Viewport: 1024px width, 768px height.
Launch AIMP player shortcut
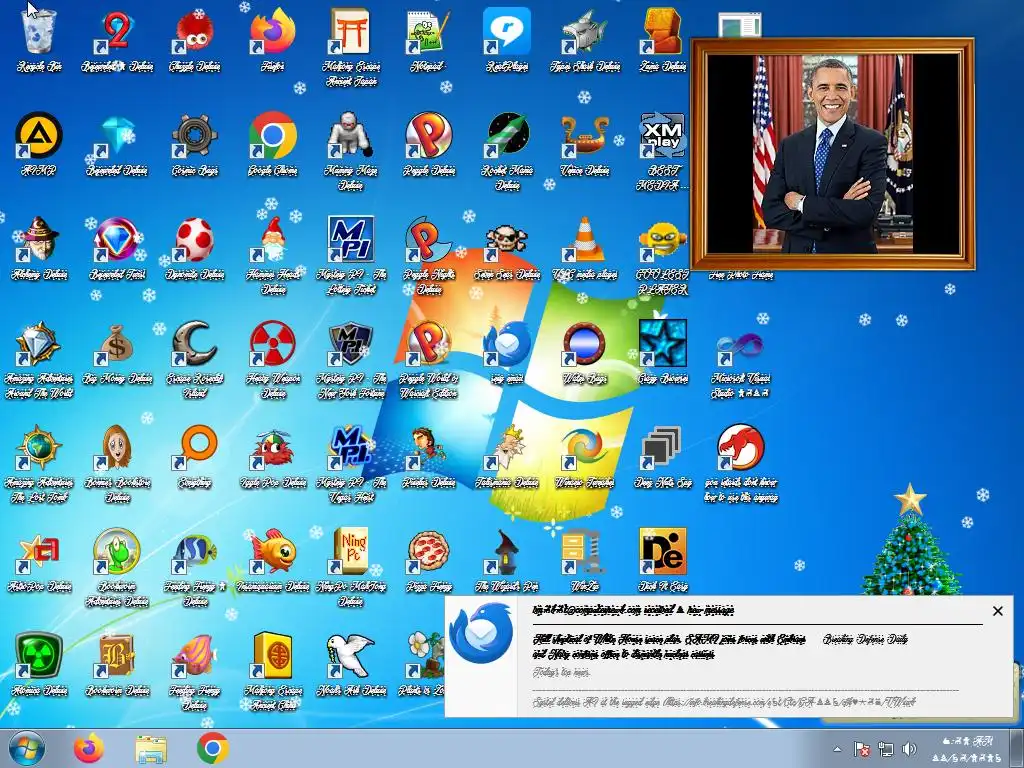[x=39, y=135]
